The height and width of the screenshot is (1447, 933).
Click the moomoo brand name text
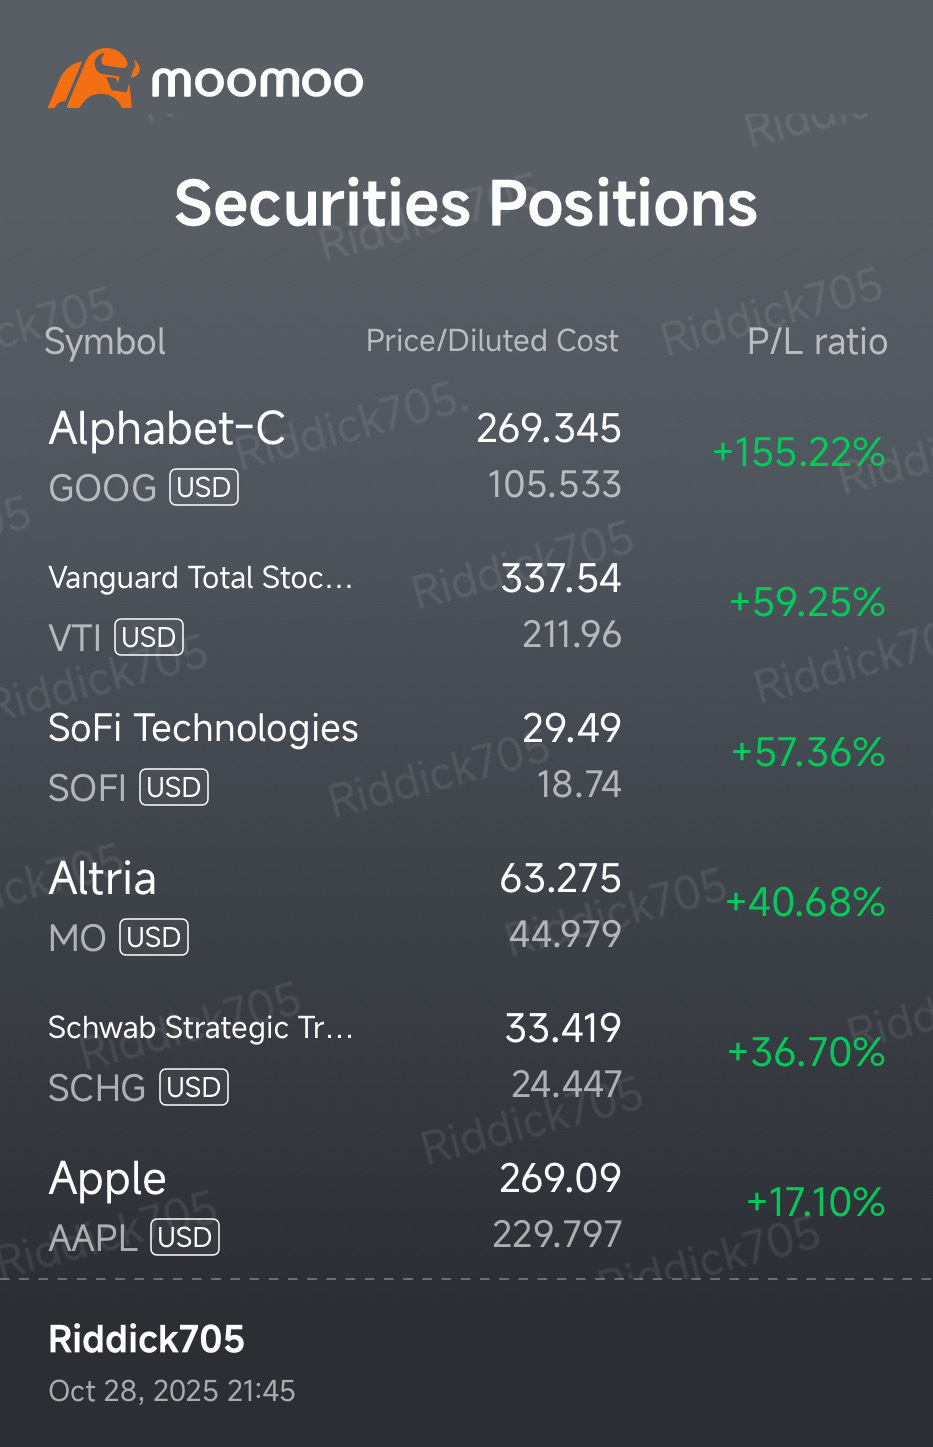pos(257,81)
